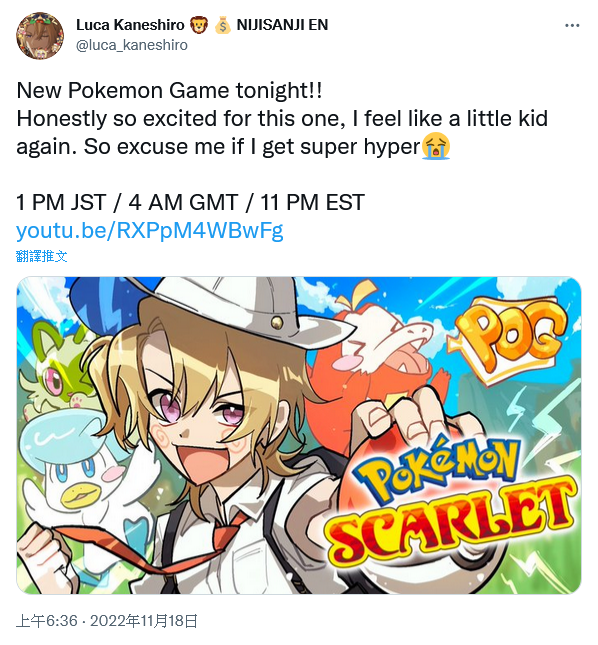Click the Luca Kaneshiro display name
This screenshot has width=598, height=645.
coord(130,25)
